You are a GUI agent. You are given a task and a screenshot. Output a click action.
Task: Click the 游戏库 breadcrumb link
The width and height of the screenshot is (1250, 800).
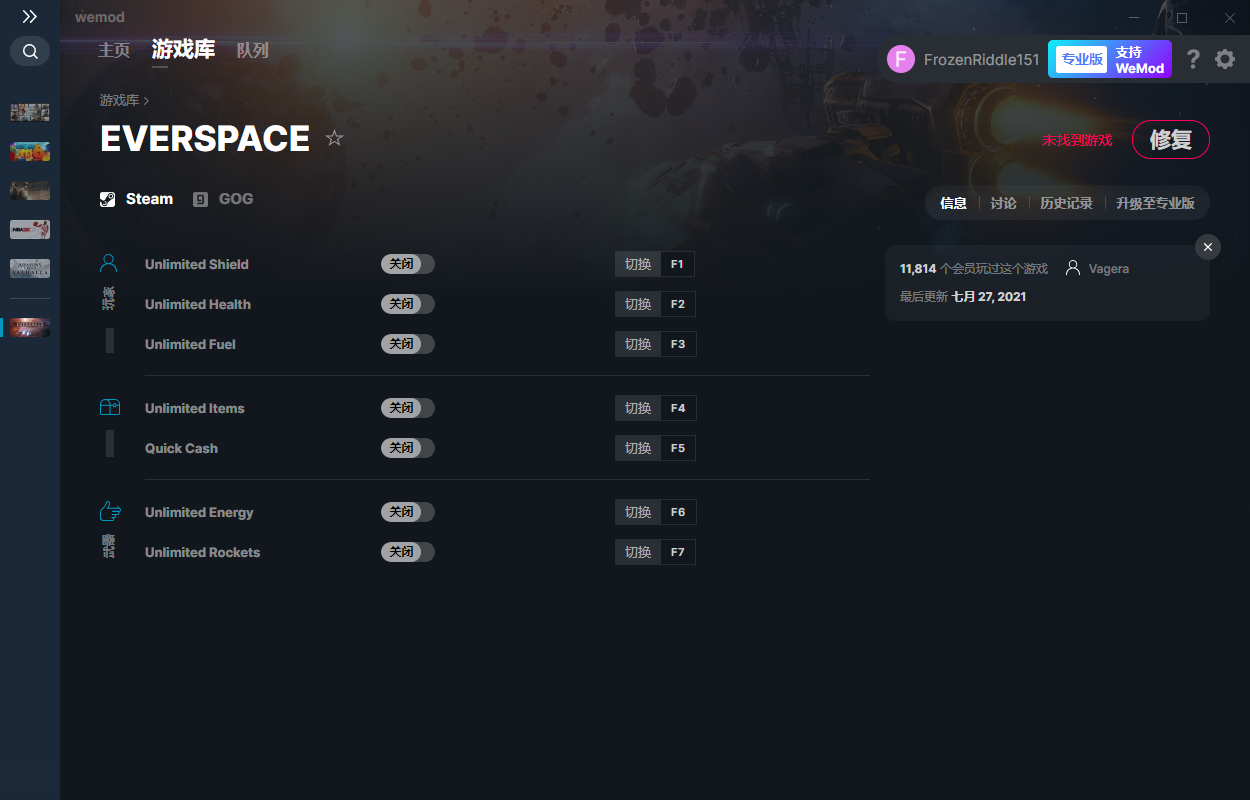pyautogui.click(x=119, y=100)
